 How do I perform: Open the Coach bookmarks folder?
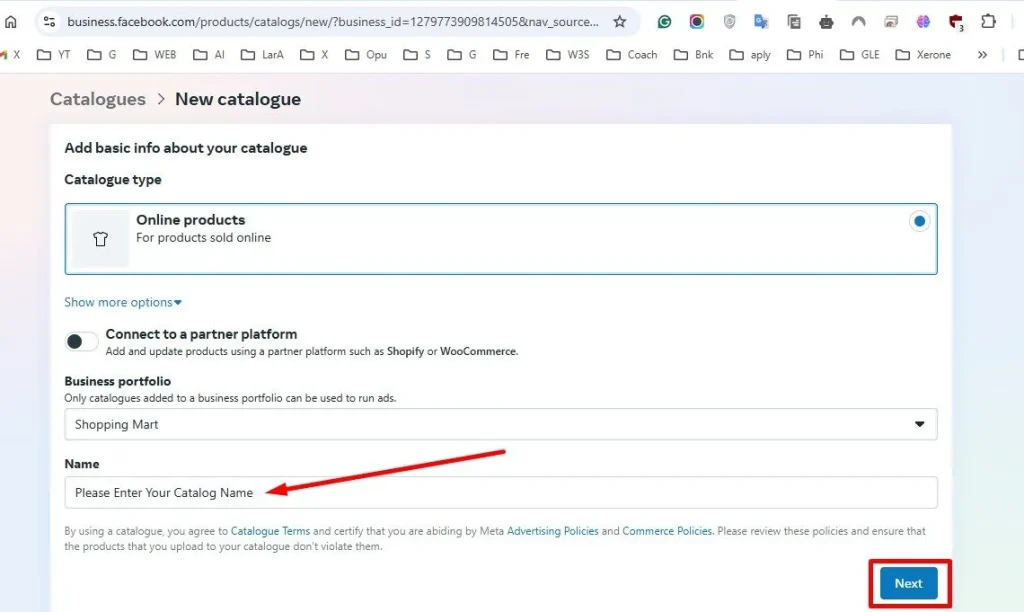tap(632, 55)
